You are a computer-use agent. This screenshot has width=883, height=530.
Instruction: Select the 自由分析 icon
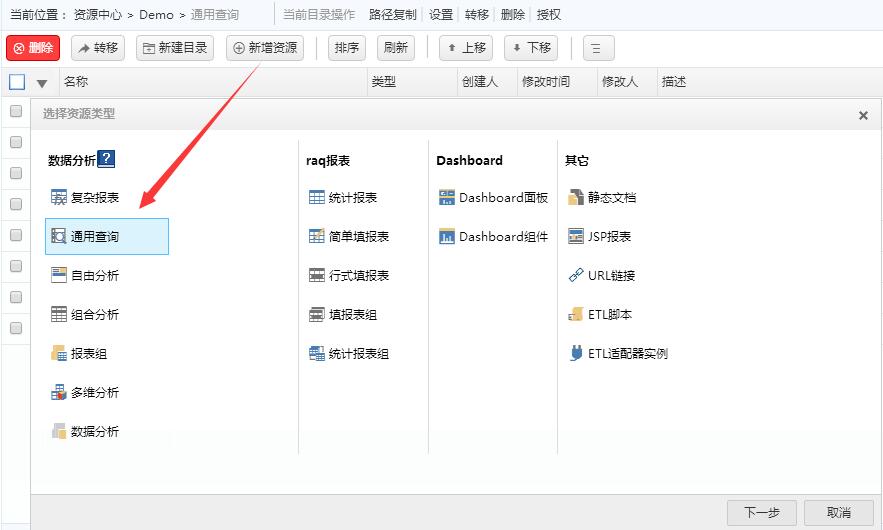pos(59,275)
